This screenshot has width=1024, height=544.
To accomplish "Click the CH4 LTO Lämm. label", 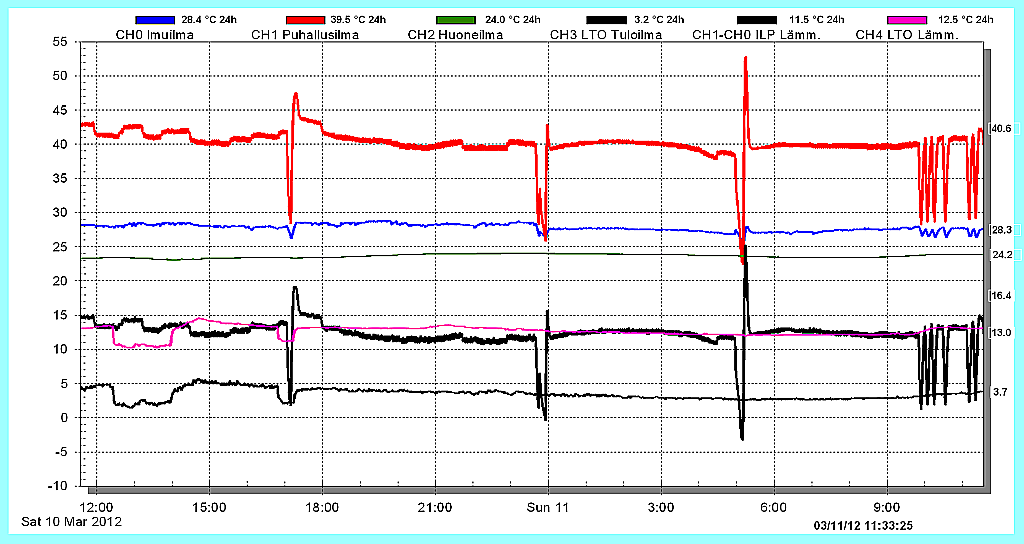I will [907, 35].
